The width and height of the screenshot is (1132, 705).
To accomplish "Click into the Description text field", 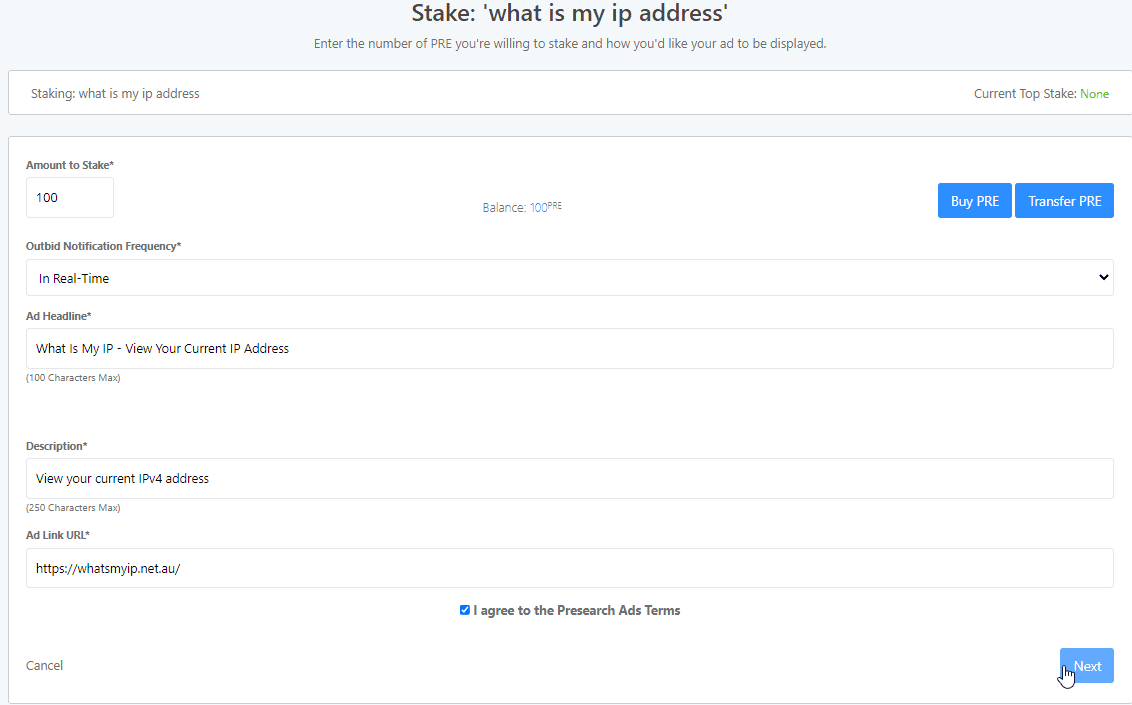I will [x=570, y=478].
